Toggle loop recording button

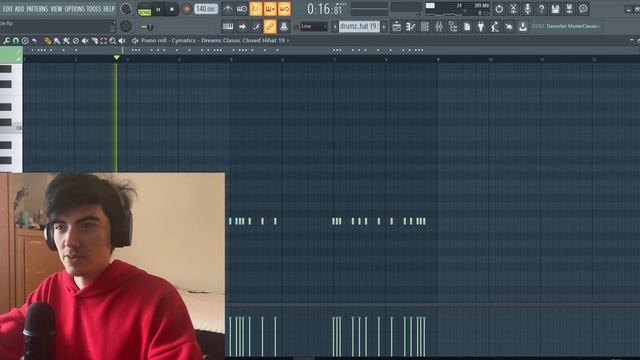click(284, 9)
